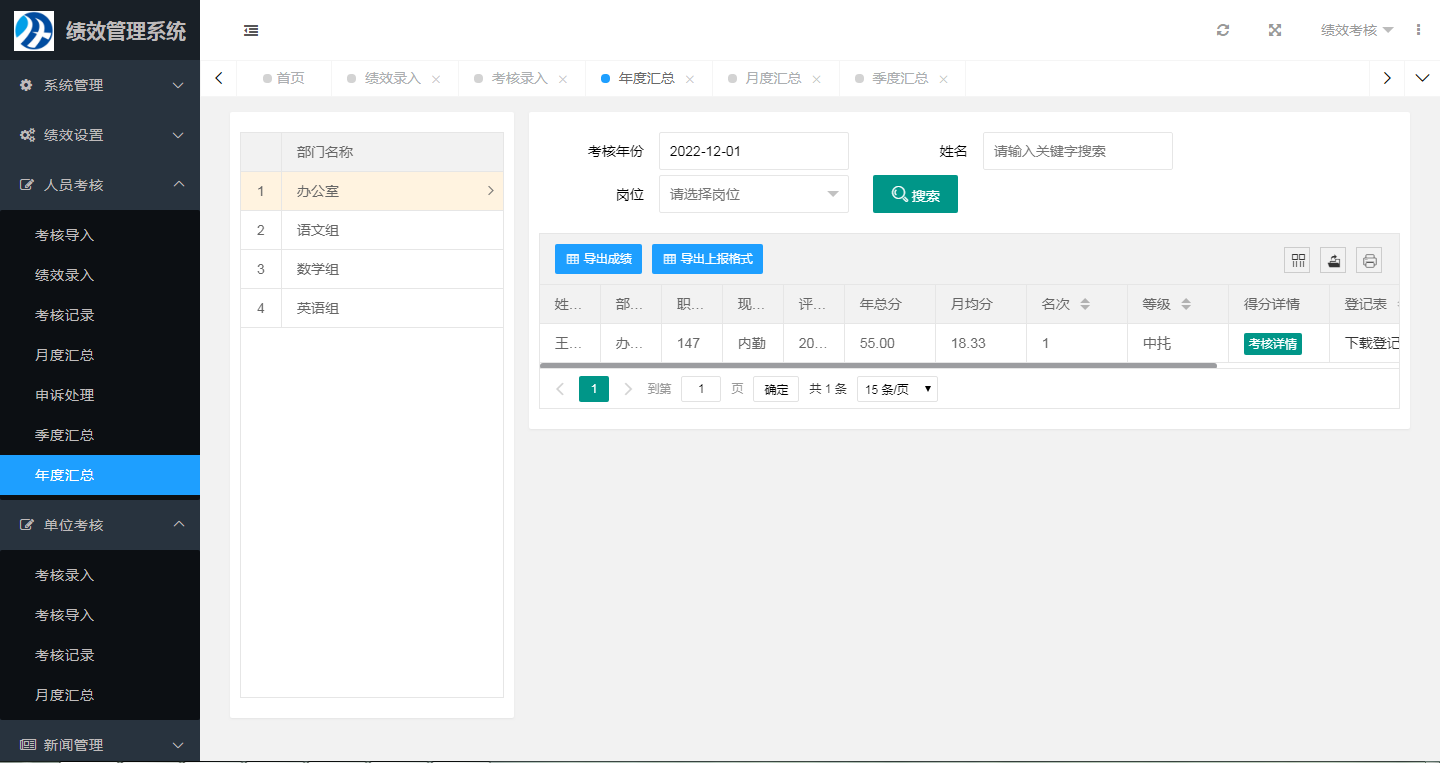Collapse the sidebar with the menu fold icon

click(251, 31)
